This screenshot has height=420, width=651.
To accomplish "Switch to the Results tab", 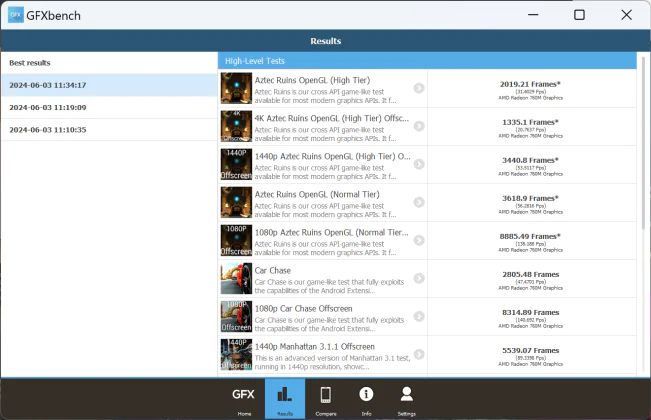I will [x=285, y=399].
